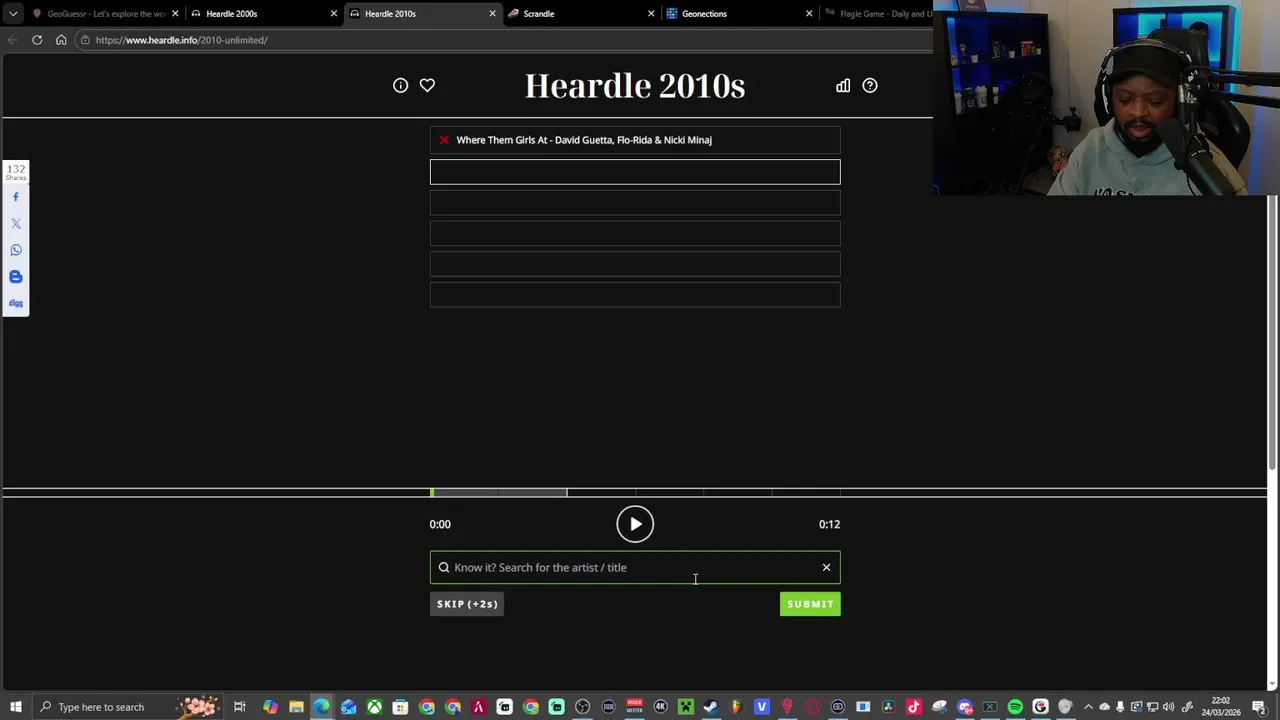Close the Heardle 2000s tab
The image size is (1280, 720).
pos(334,14)
